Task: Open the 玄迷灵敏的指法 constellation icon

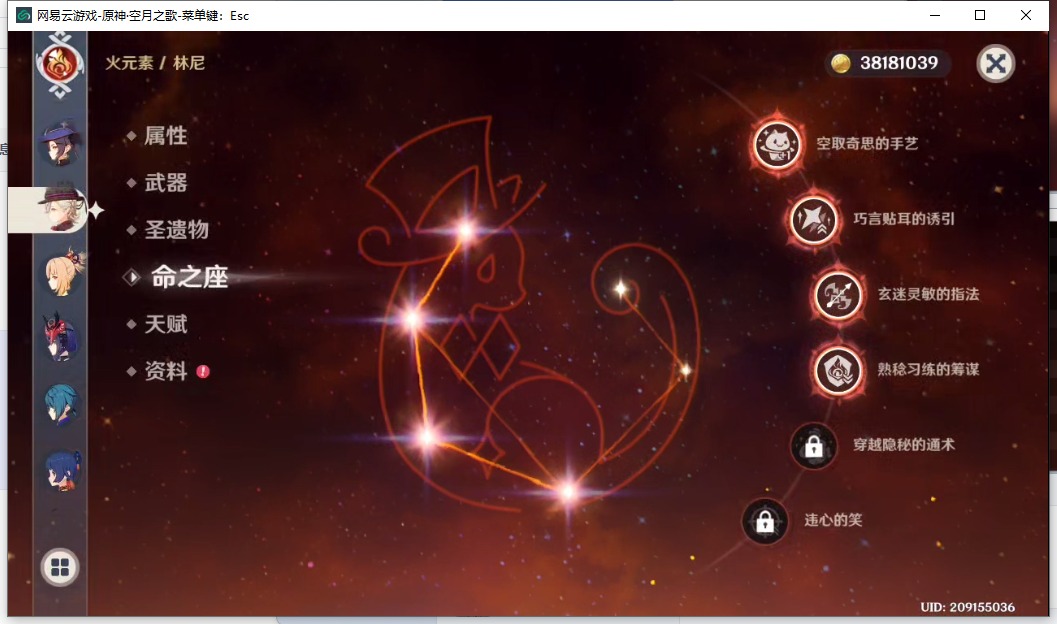Action: pos(838,294)
